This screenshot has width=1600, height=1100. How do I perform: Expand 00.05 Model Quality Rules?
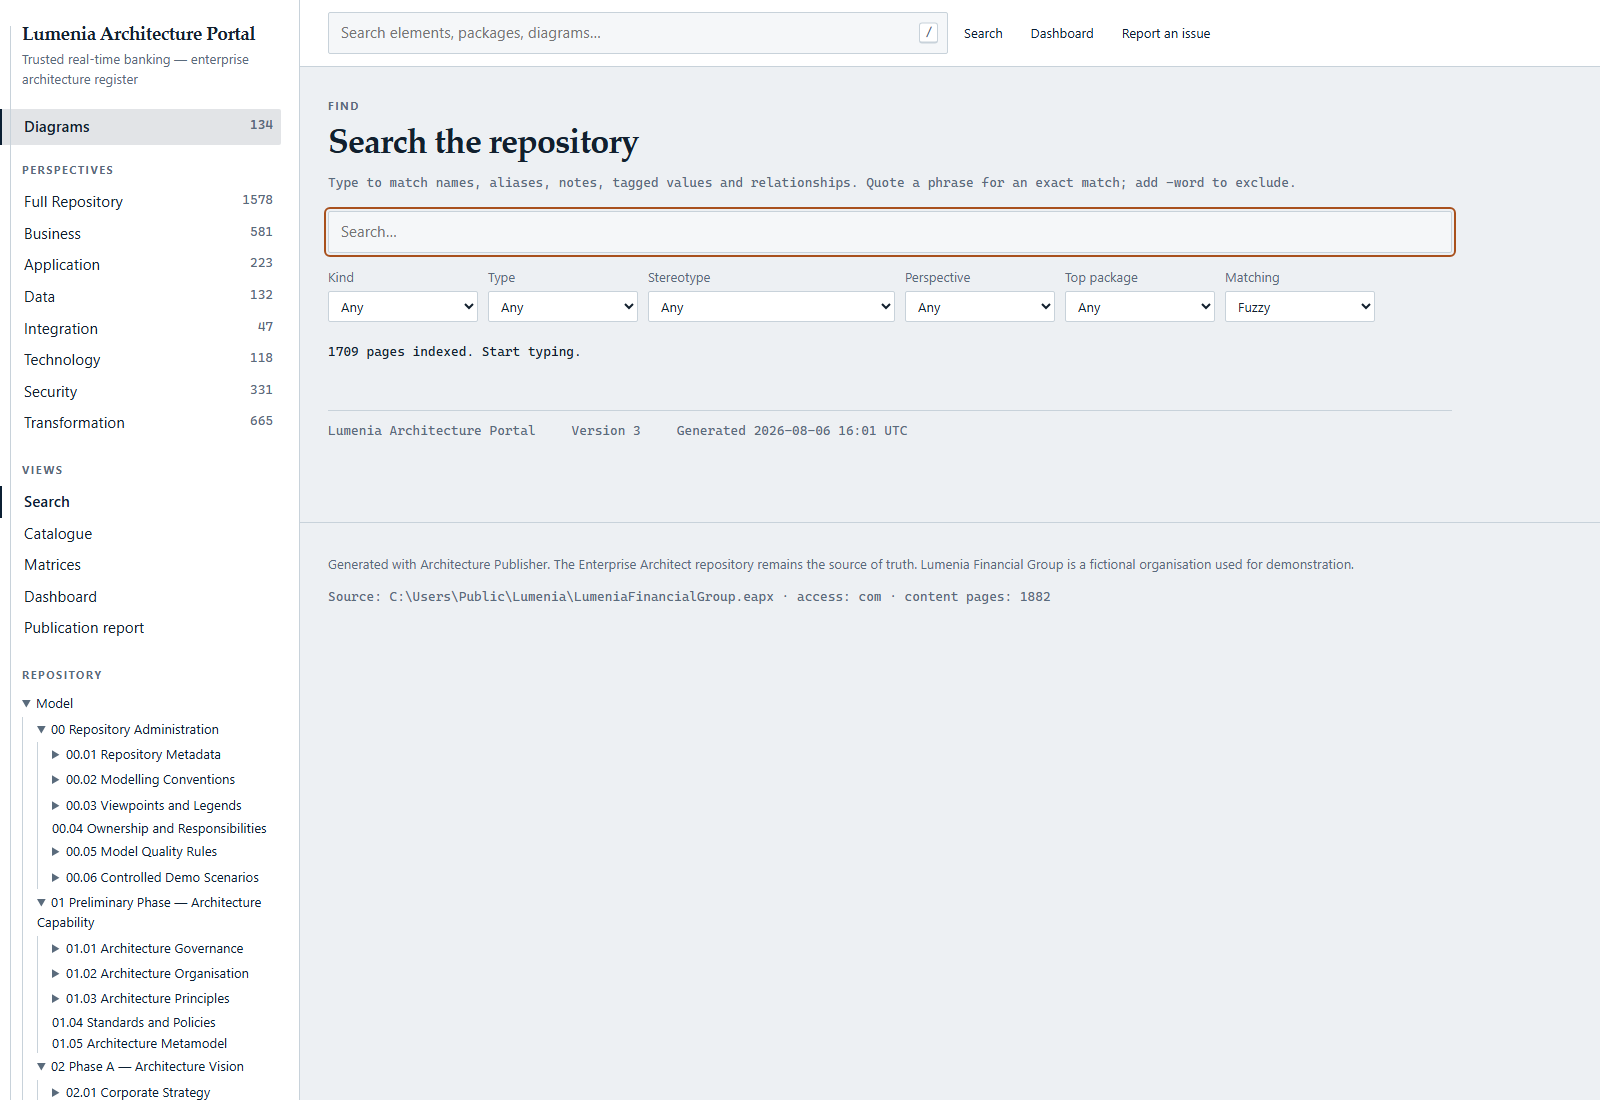coord(56,852)
